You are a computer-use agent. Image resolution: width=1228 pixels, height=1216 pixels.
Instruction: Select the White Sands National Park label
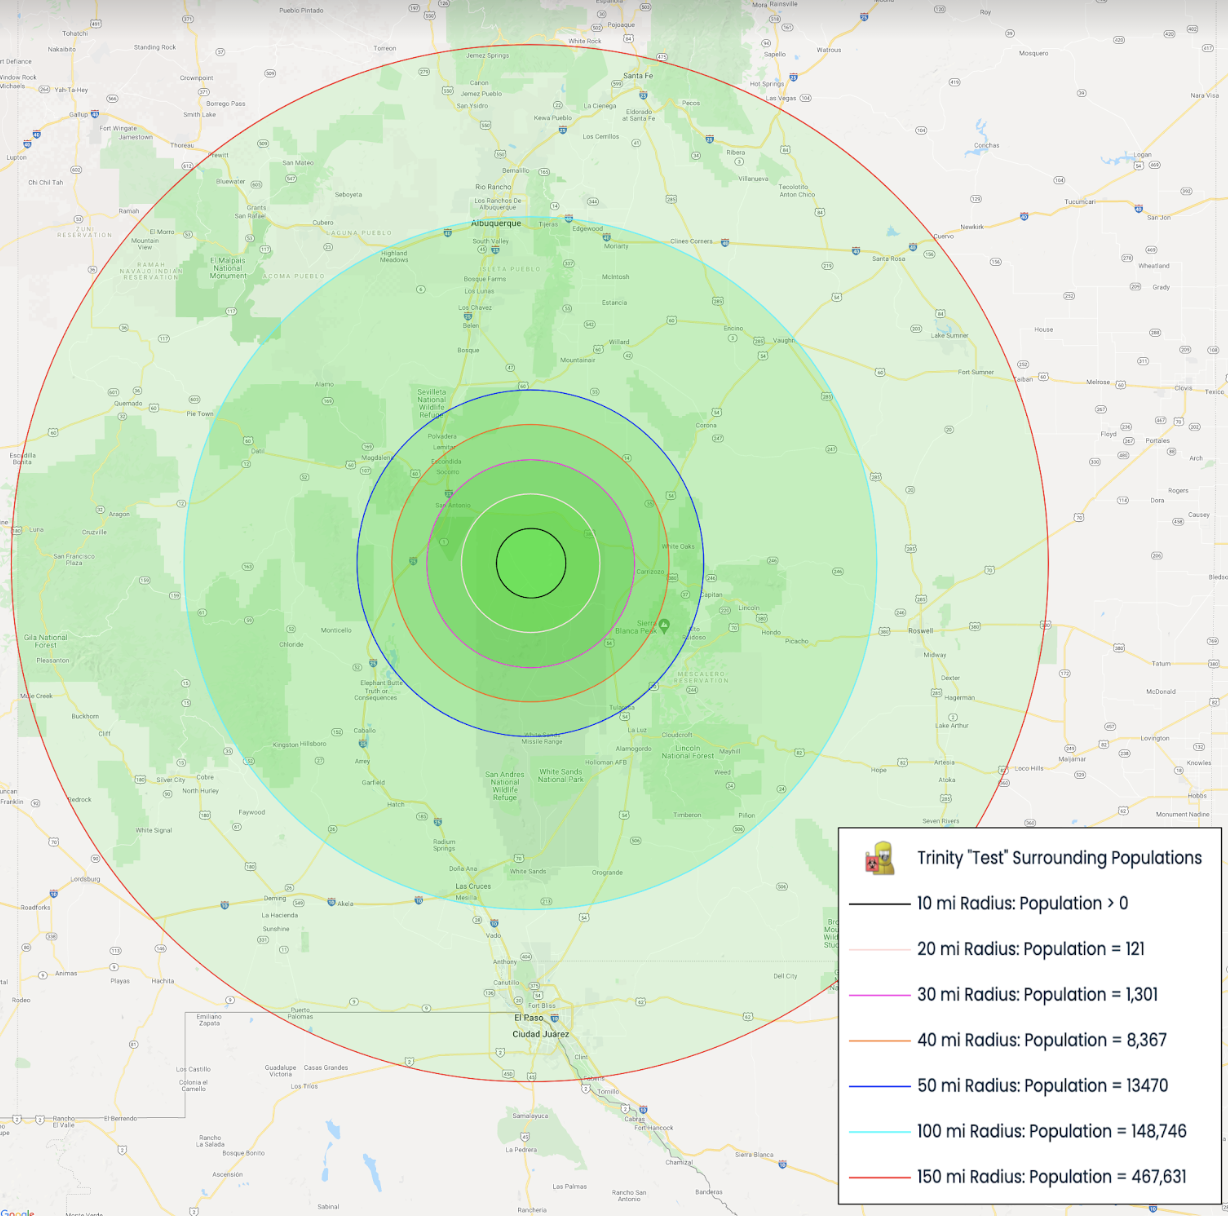pyautogui.click(x=560, y=775)
